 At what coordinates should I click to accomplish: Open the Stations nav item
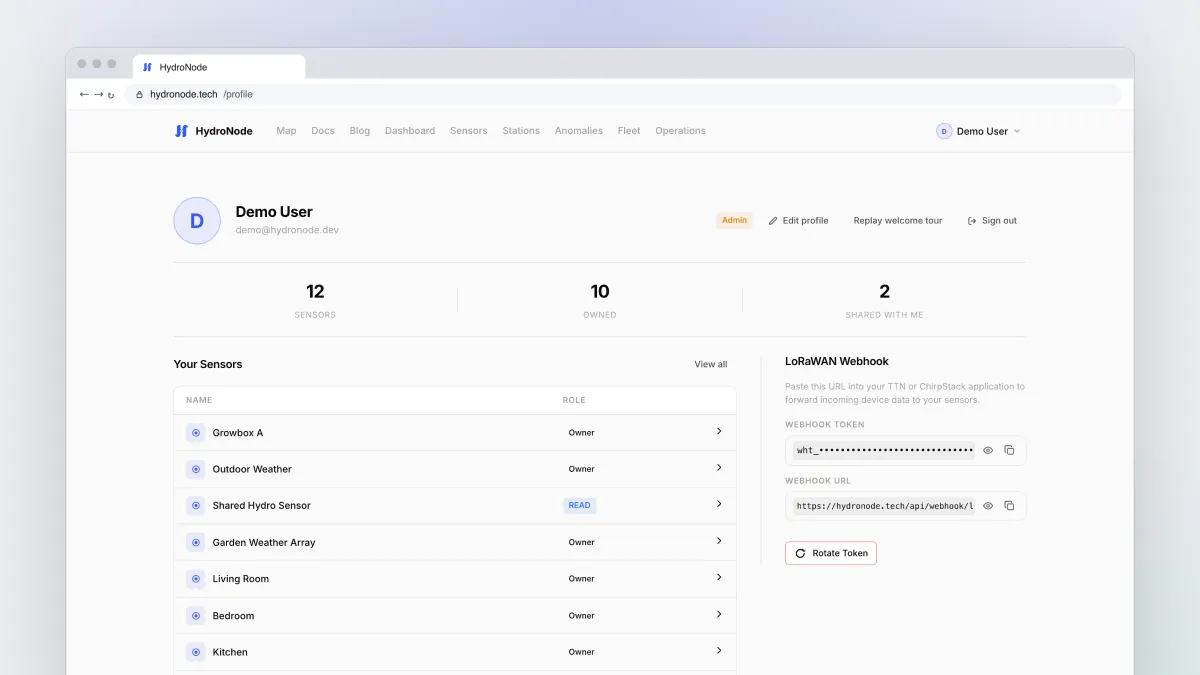pyautogui.click(x=521, y=131)
